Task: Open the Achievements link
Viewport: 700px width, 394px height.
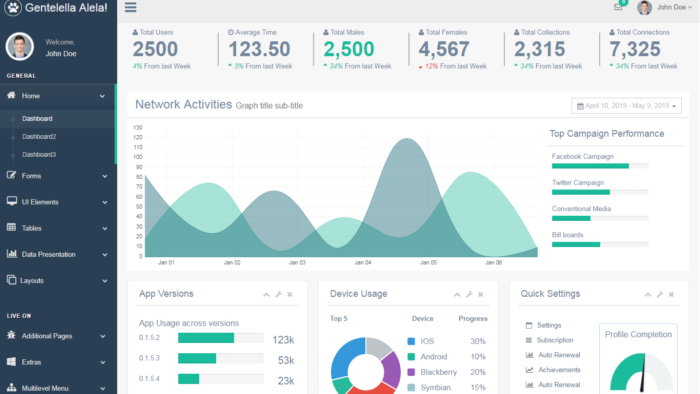Action: click(x=559, y=370)
